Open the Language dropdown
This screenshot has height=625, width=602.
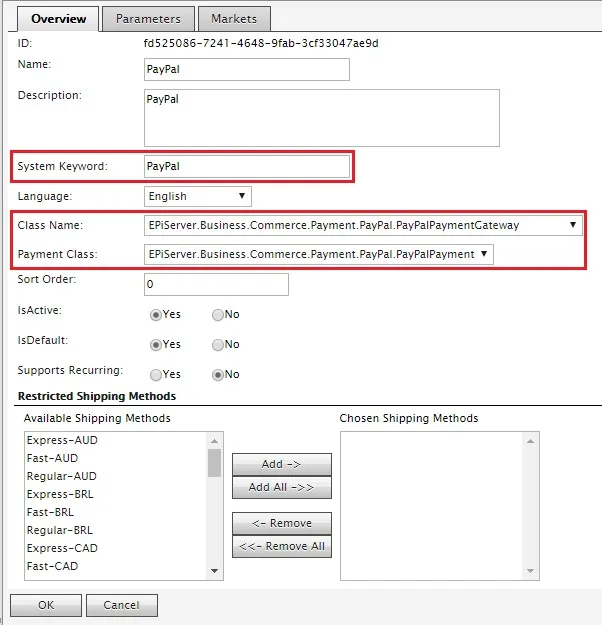198,196
